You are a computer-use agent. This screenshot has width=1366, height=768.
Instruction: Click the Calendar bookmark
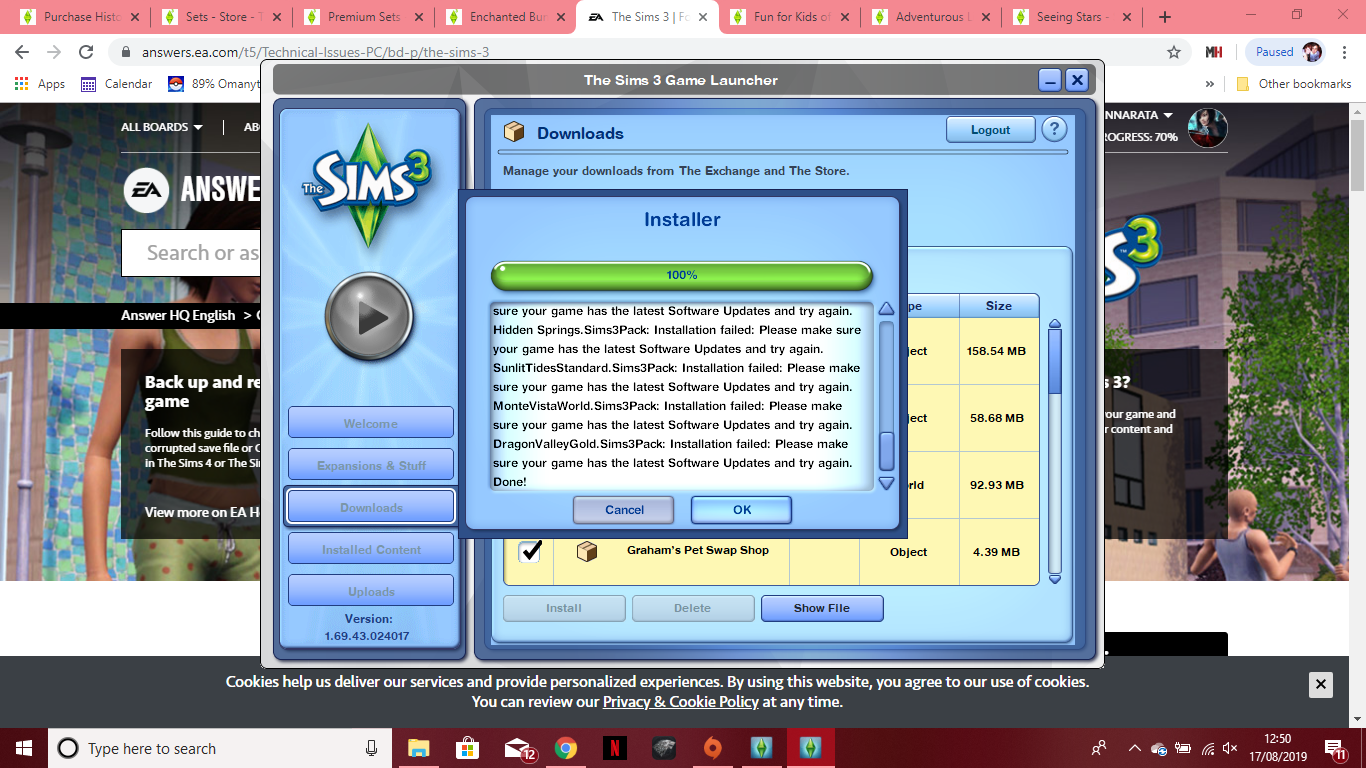[x=117, y=84]
